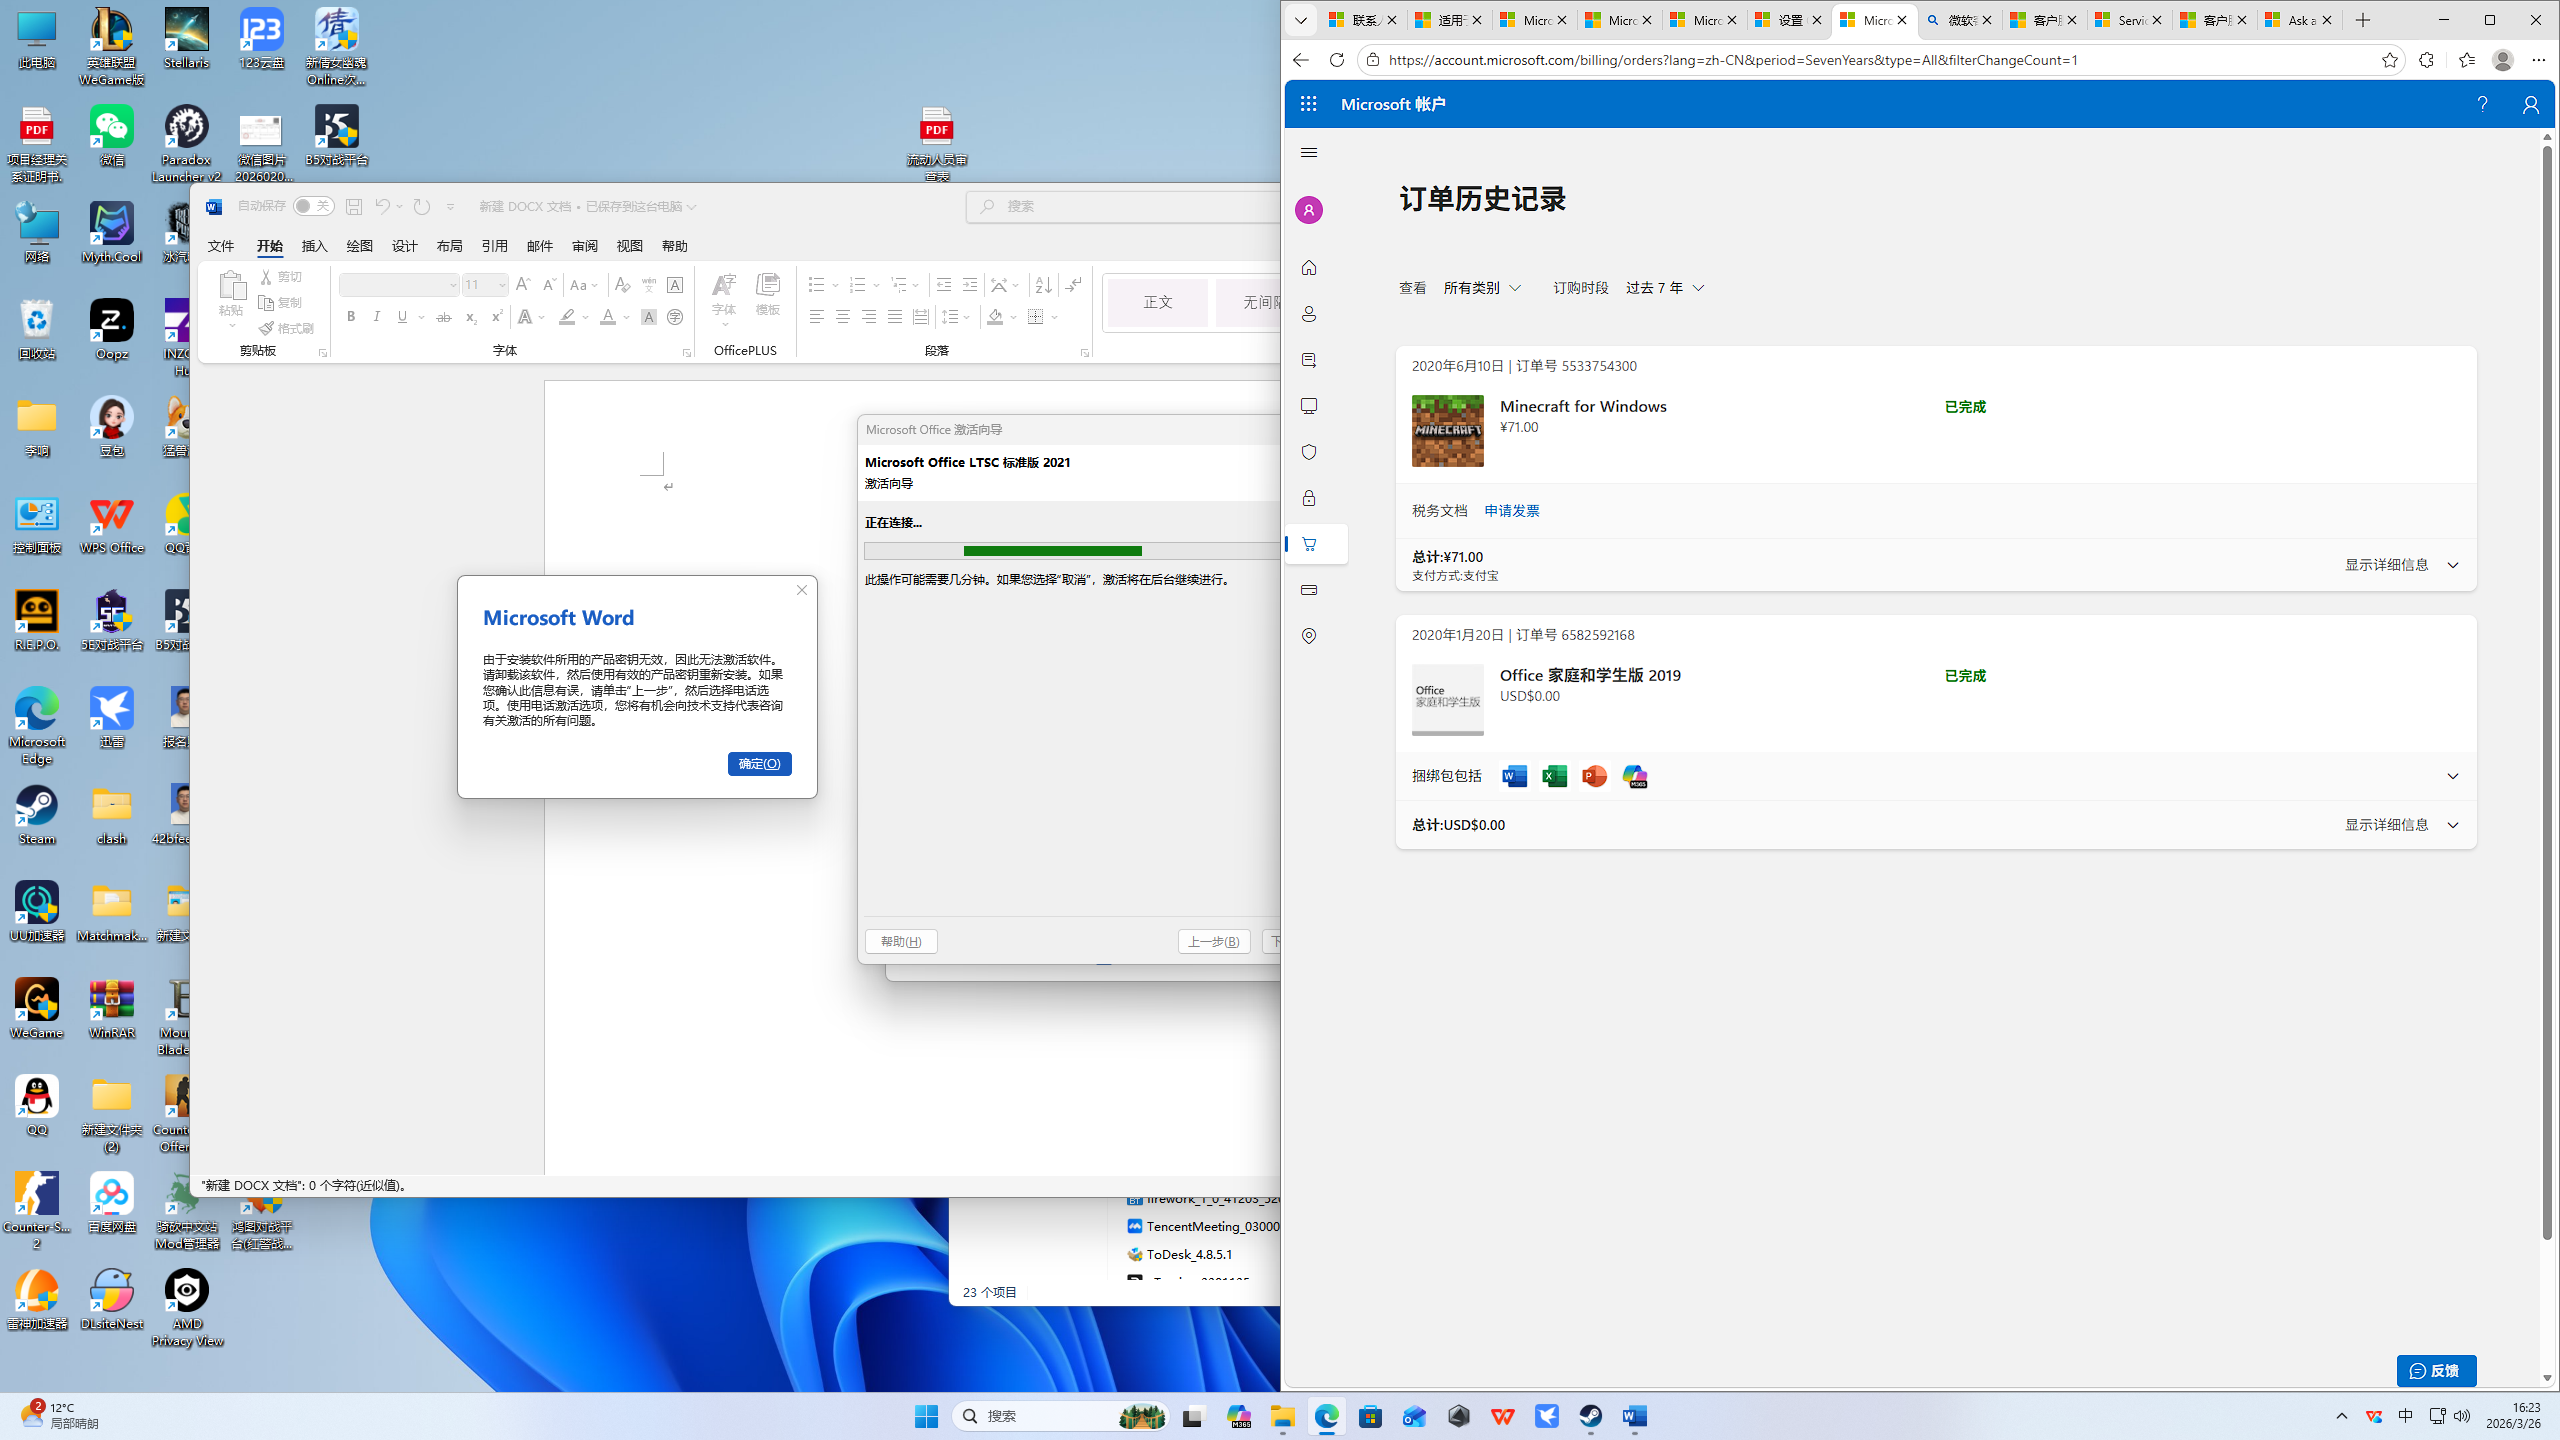
Task: Click the Paste (粘贴) clipboard icon
Action: (232, 286)
